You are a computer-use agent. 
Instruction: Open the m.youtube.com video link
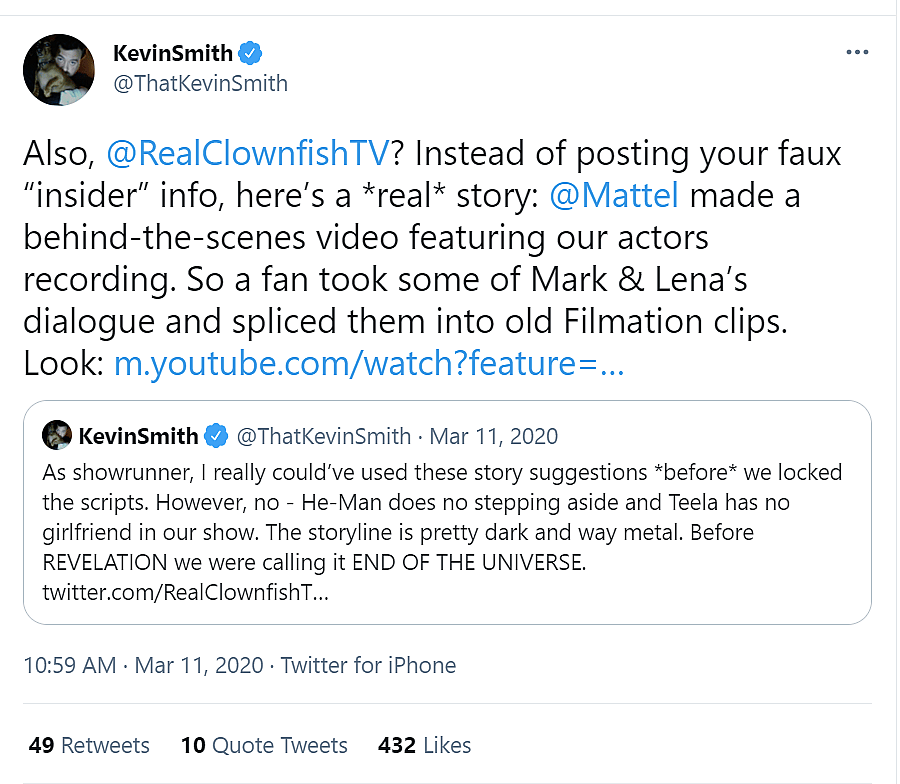coord(369,364)
